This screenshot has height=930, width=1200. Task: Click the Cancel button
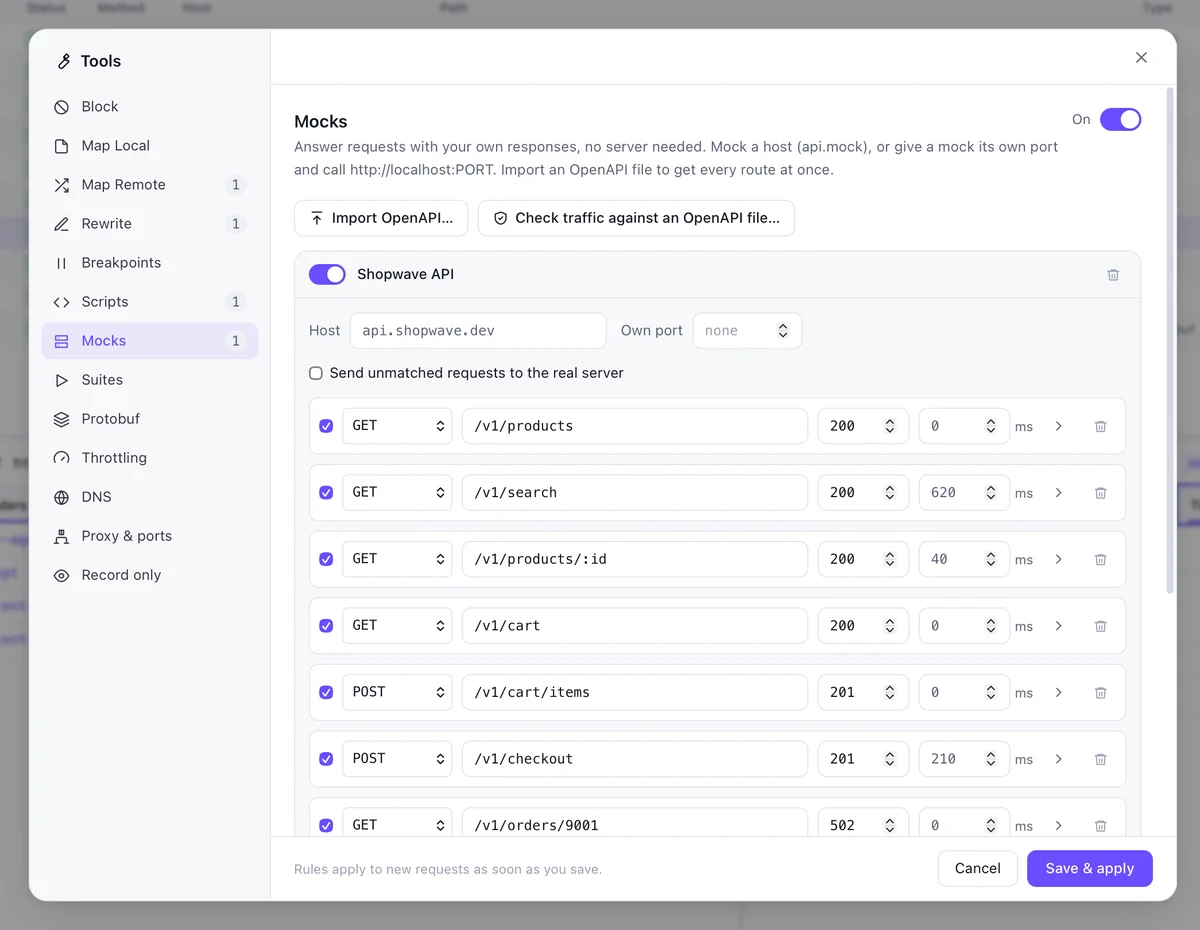coord(977,868)
